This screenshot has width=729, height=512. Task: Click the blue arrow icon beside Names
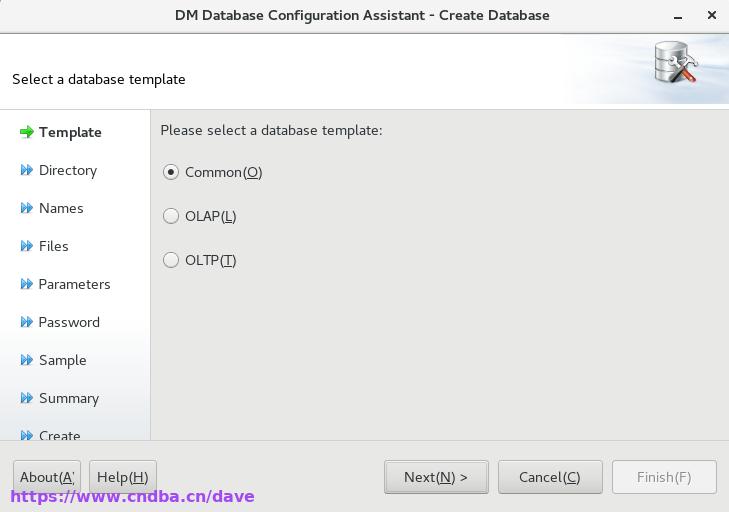pyautogui.click(x=27, y=208)
